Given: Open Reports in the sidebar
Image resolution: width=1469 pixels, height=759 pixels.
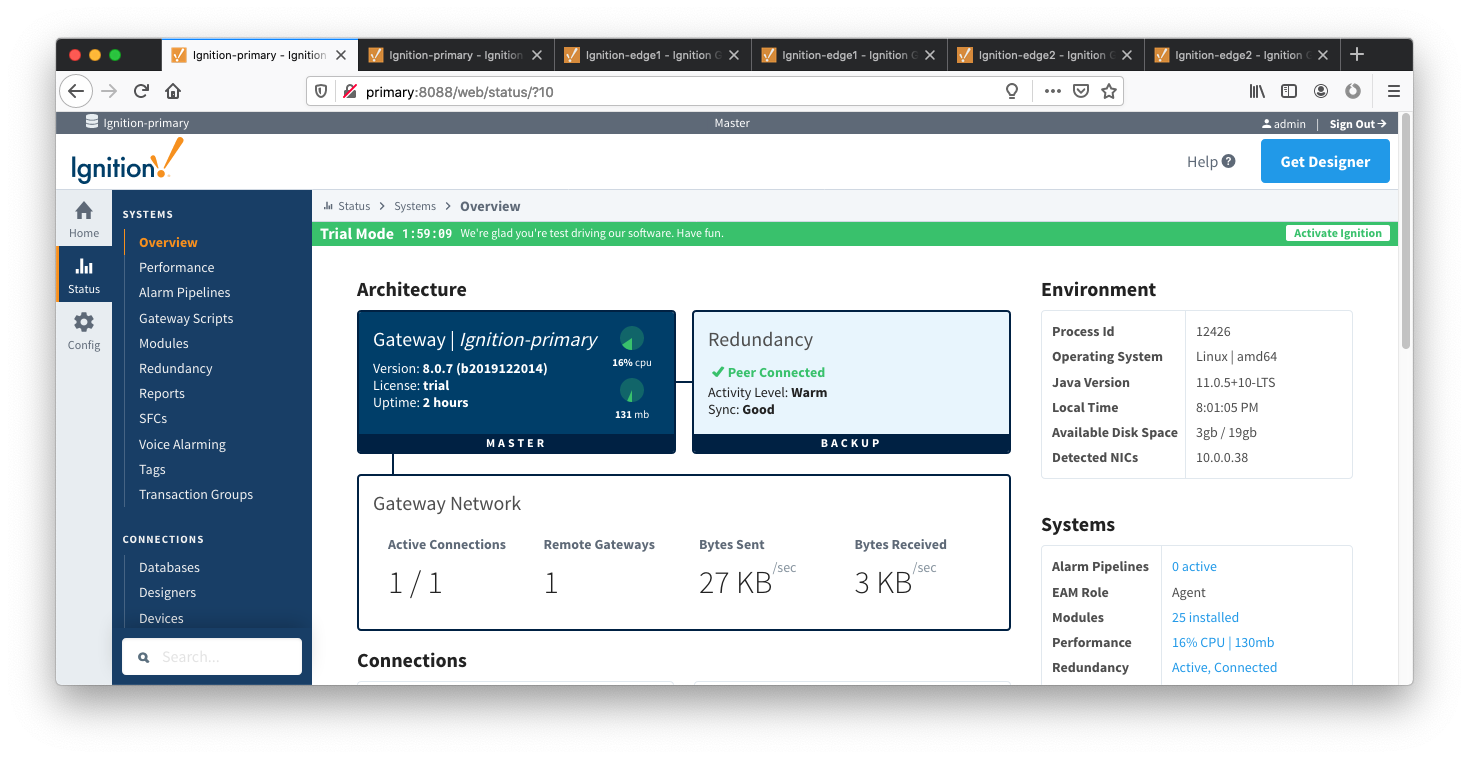Looking at the screenshot, I should click(162, 393).
